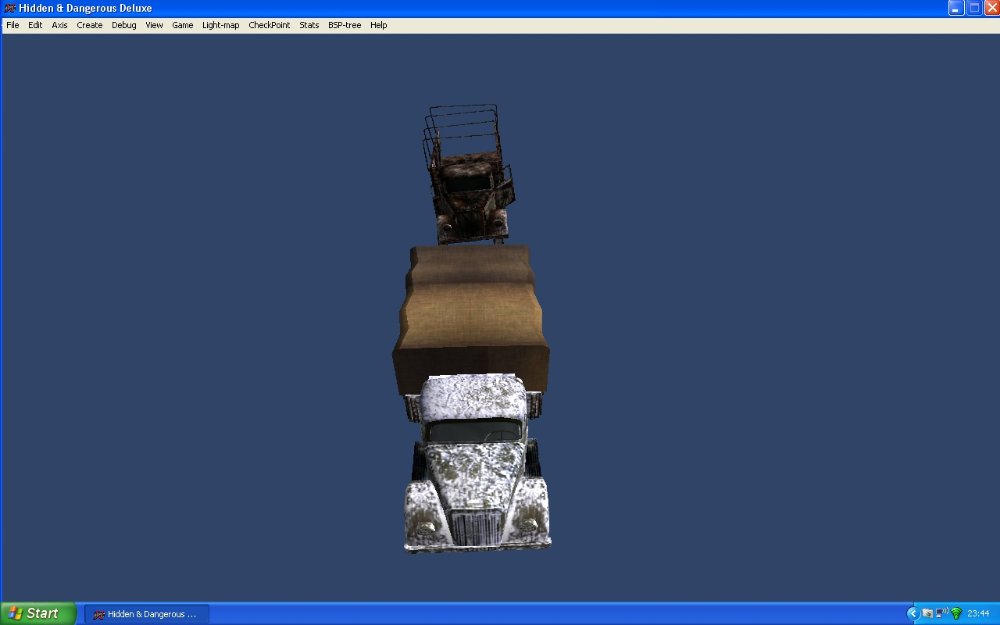Open the File menu
This screenshot has height=625, width=1000.
pos(13,25)
